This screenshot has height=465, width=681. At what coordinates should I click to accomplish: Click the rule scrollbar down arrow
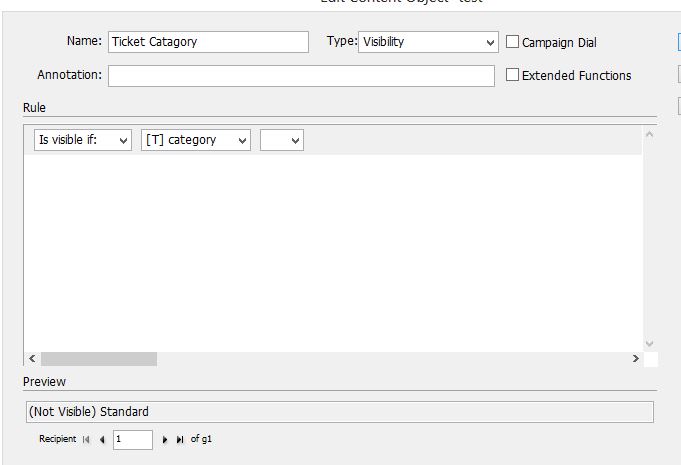tap(649, 342)
